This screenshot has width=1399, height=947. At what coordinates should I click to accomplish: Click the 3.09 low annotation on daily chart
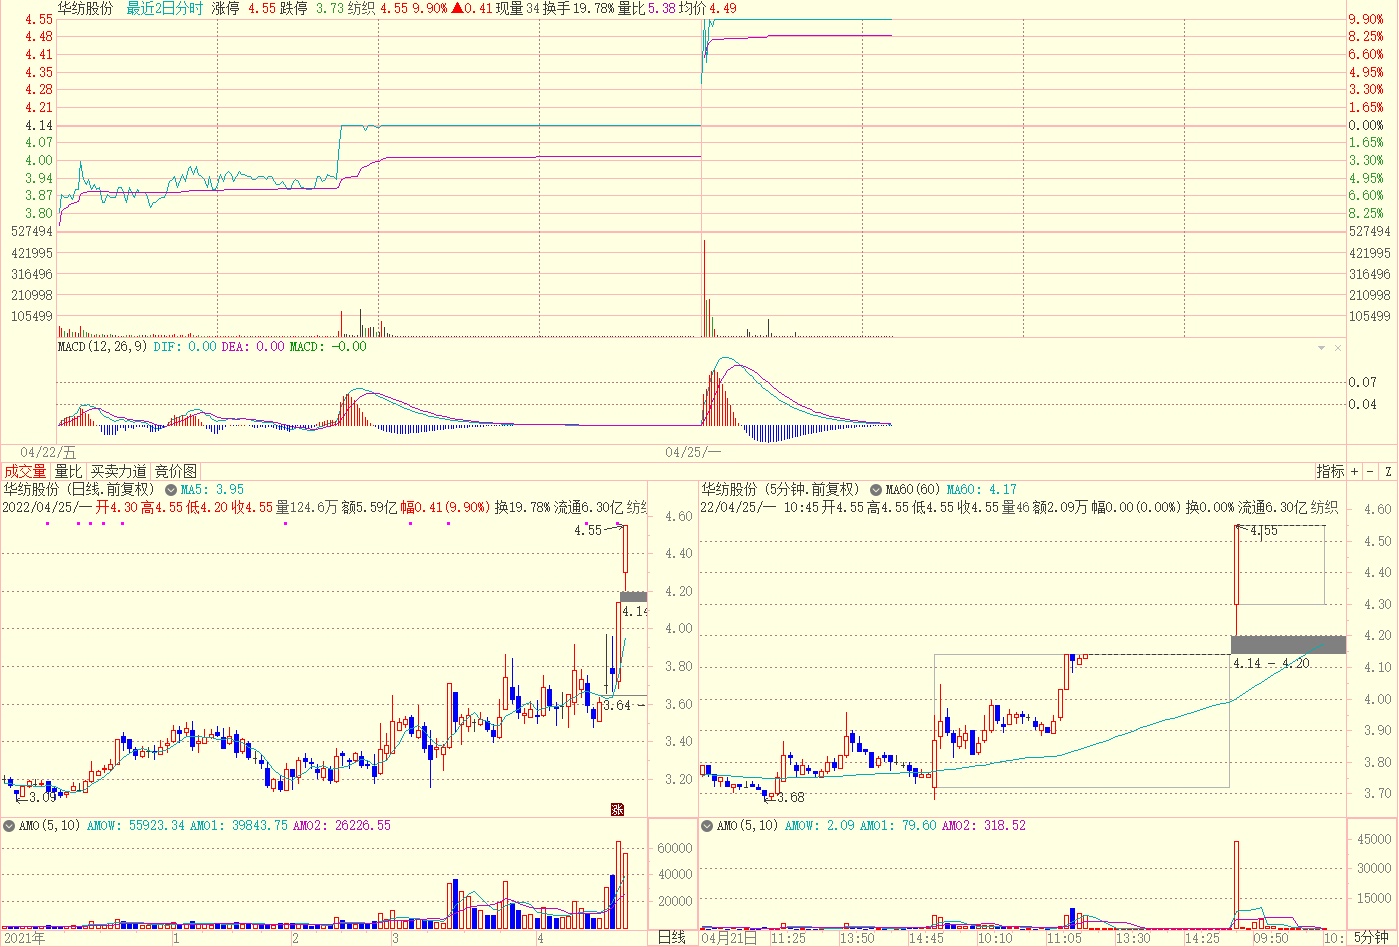[x=43, y=797]
